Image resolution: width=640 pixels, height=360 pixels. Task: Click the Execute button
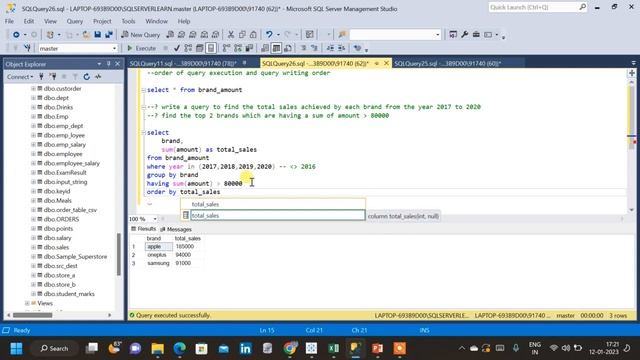click(141, 48)
